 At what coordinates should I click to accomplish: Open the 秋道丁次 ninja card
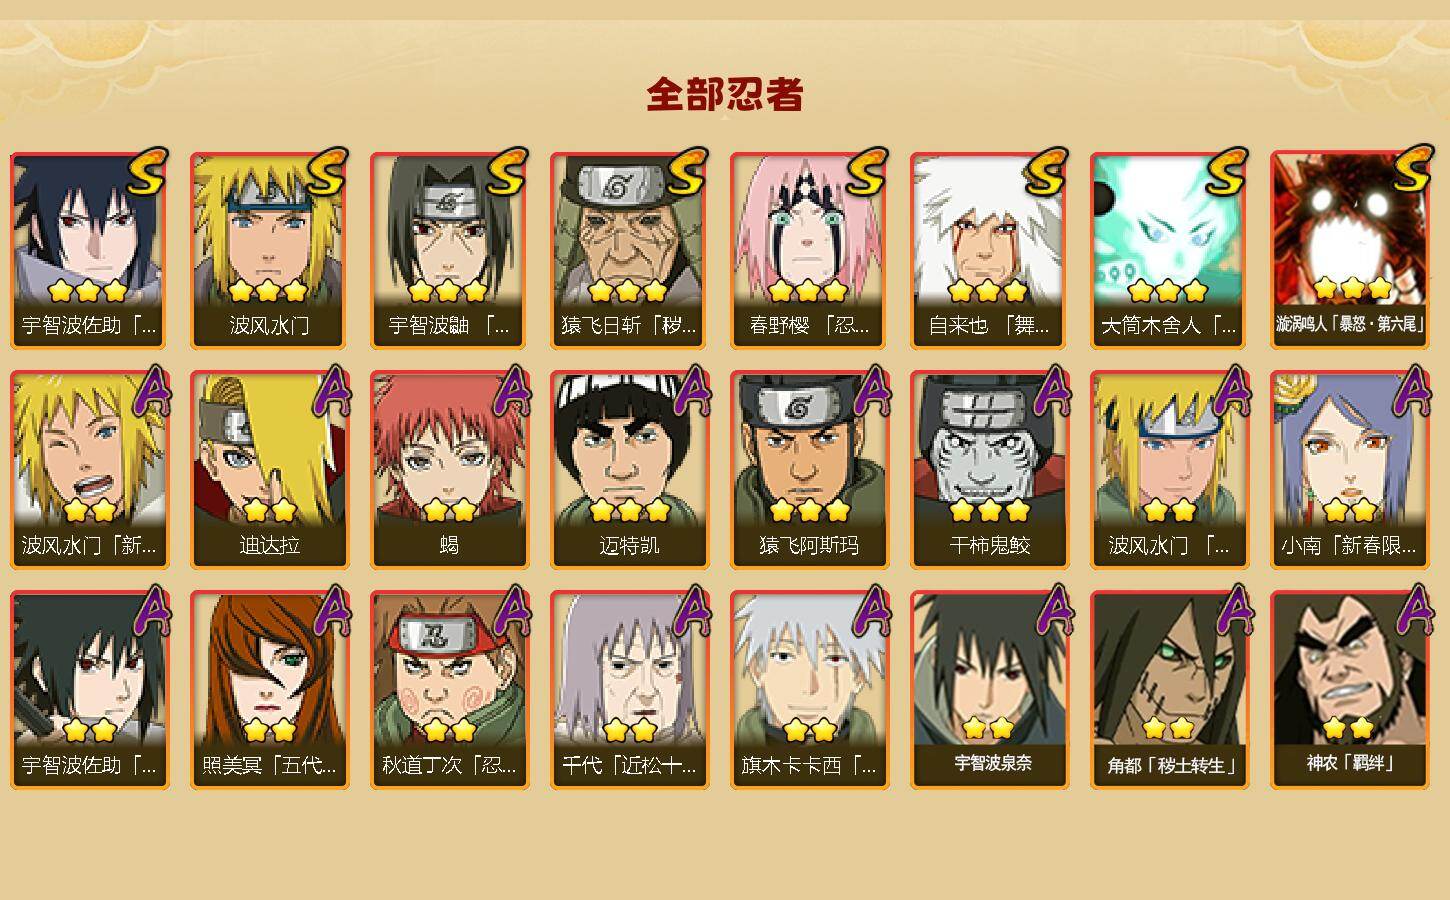[x=449, y=690]
